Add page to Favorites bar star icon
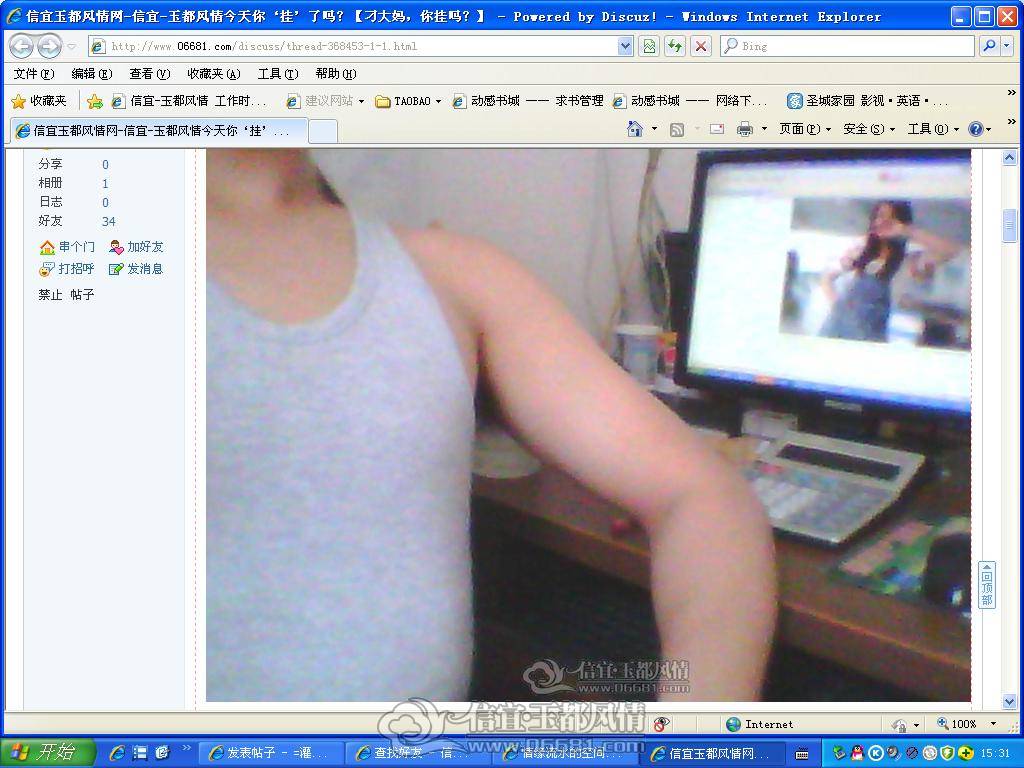The image size is (1024, 768). click(95, 101)
